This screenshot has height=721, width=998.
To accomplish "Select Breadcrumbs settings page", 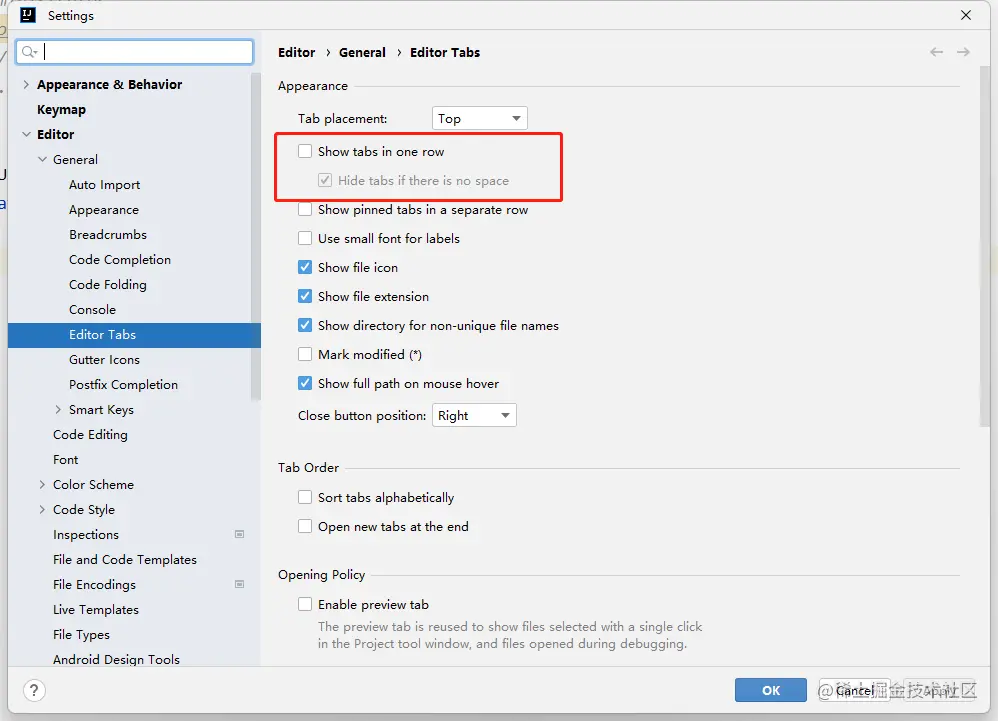I will (x=108, y=234).
